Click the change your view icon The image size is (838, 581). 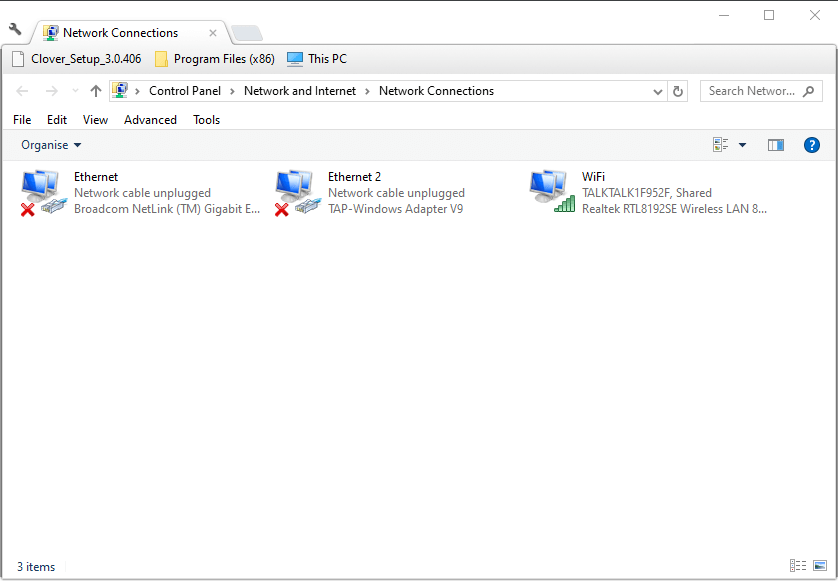(x=720, y=145)
